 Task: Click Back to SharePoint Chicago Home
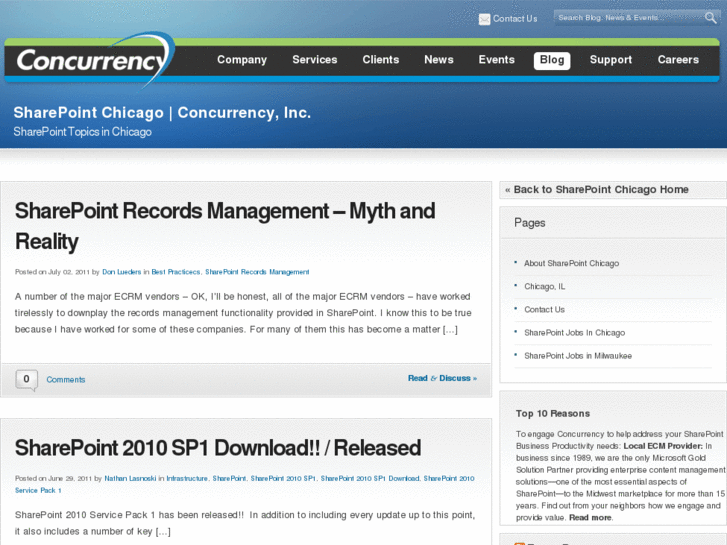pos(597,190)
